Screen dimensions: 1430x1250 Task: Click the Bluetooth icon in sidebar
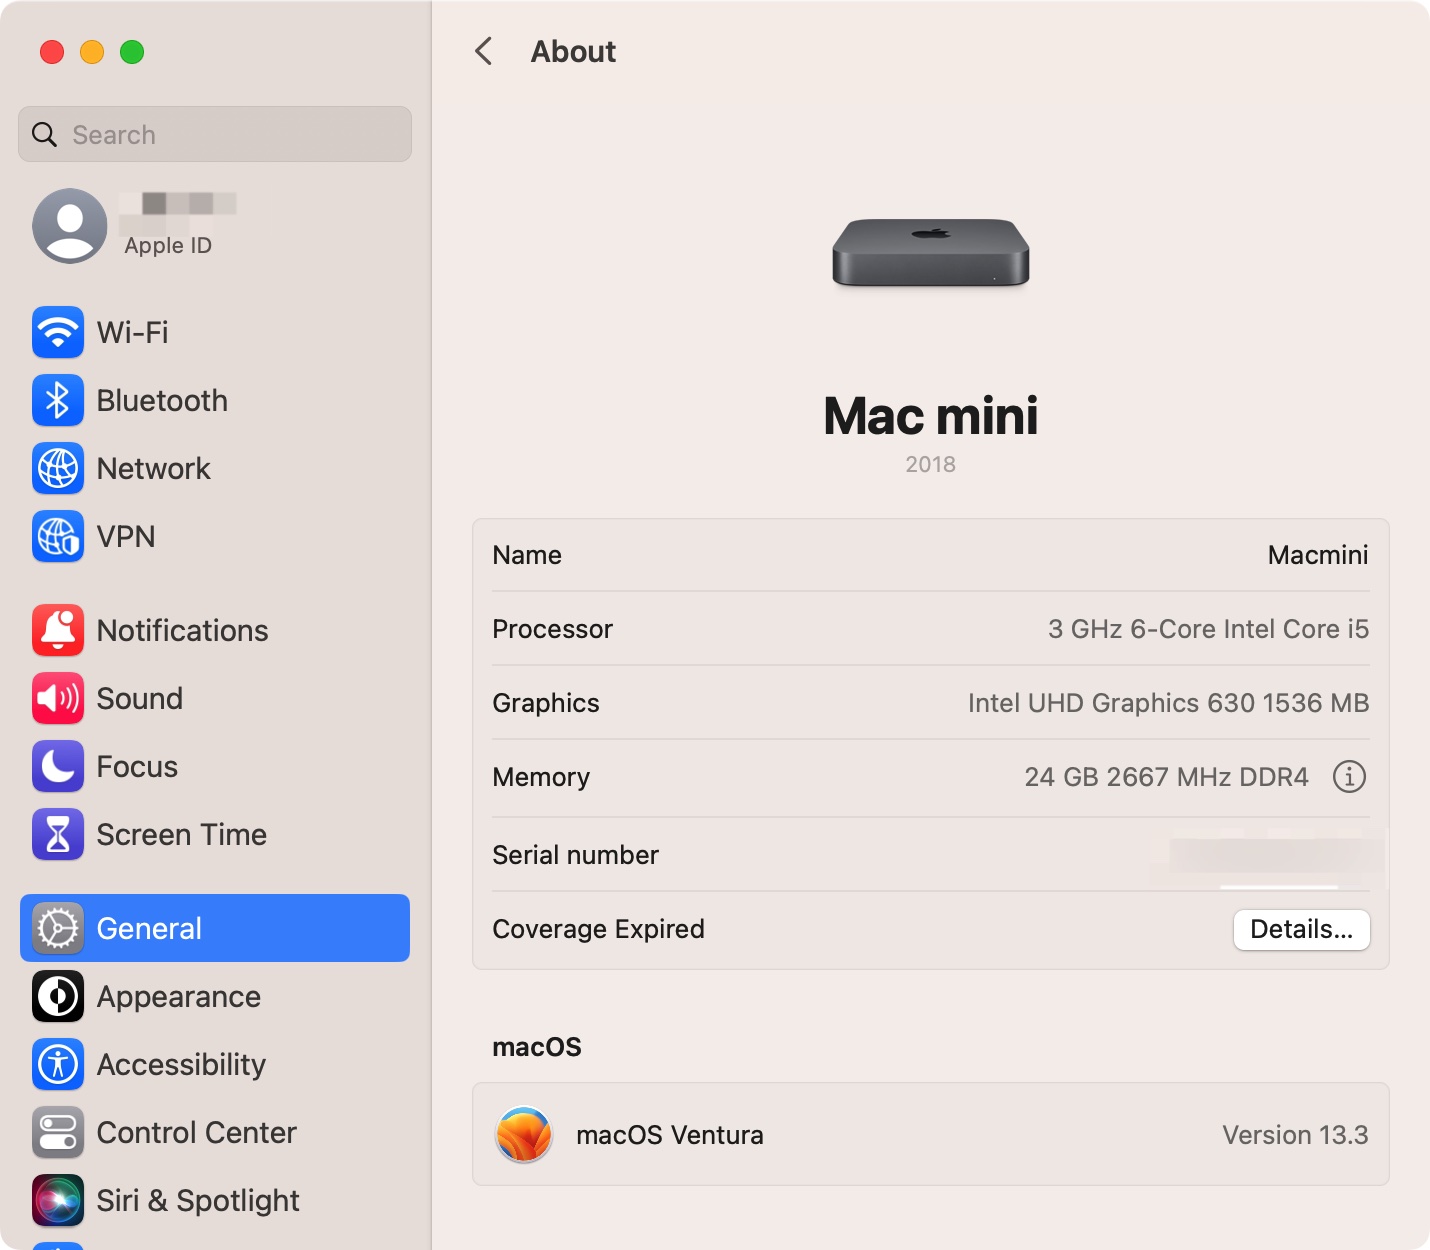click(58, 400)
